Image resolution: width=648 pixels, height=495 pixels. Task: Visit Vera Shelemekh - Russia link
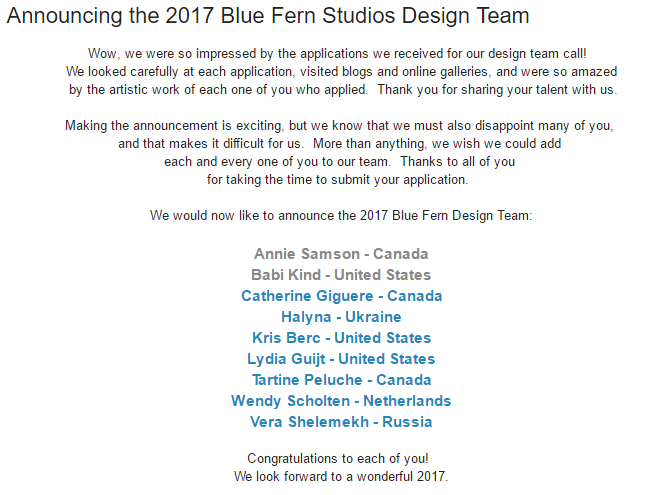[x=341, y=422]
